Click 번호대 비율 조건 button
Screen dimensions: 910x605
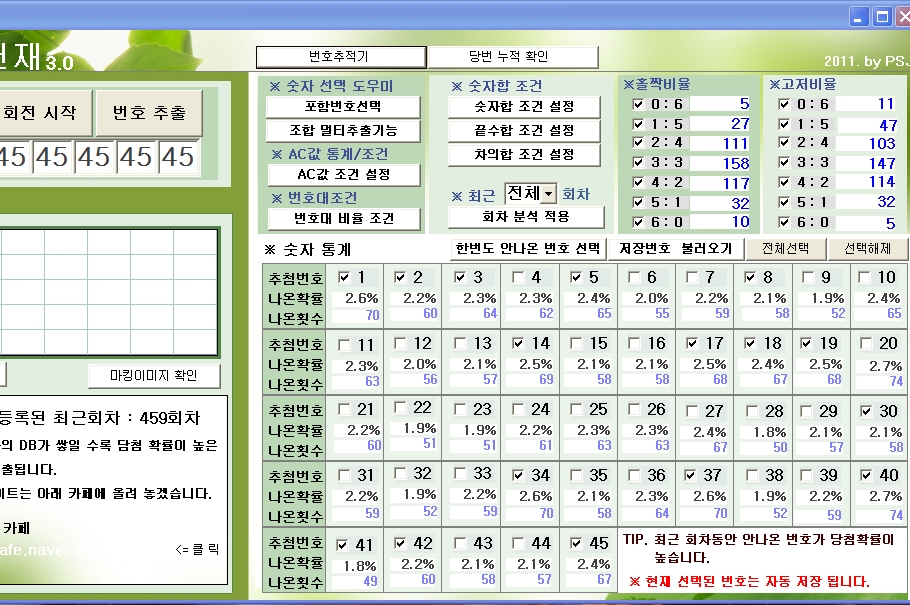tap(342, 218)
